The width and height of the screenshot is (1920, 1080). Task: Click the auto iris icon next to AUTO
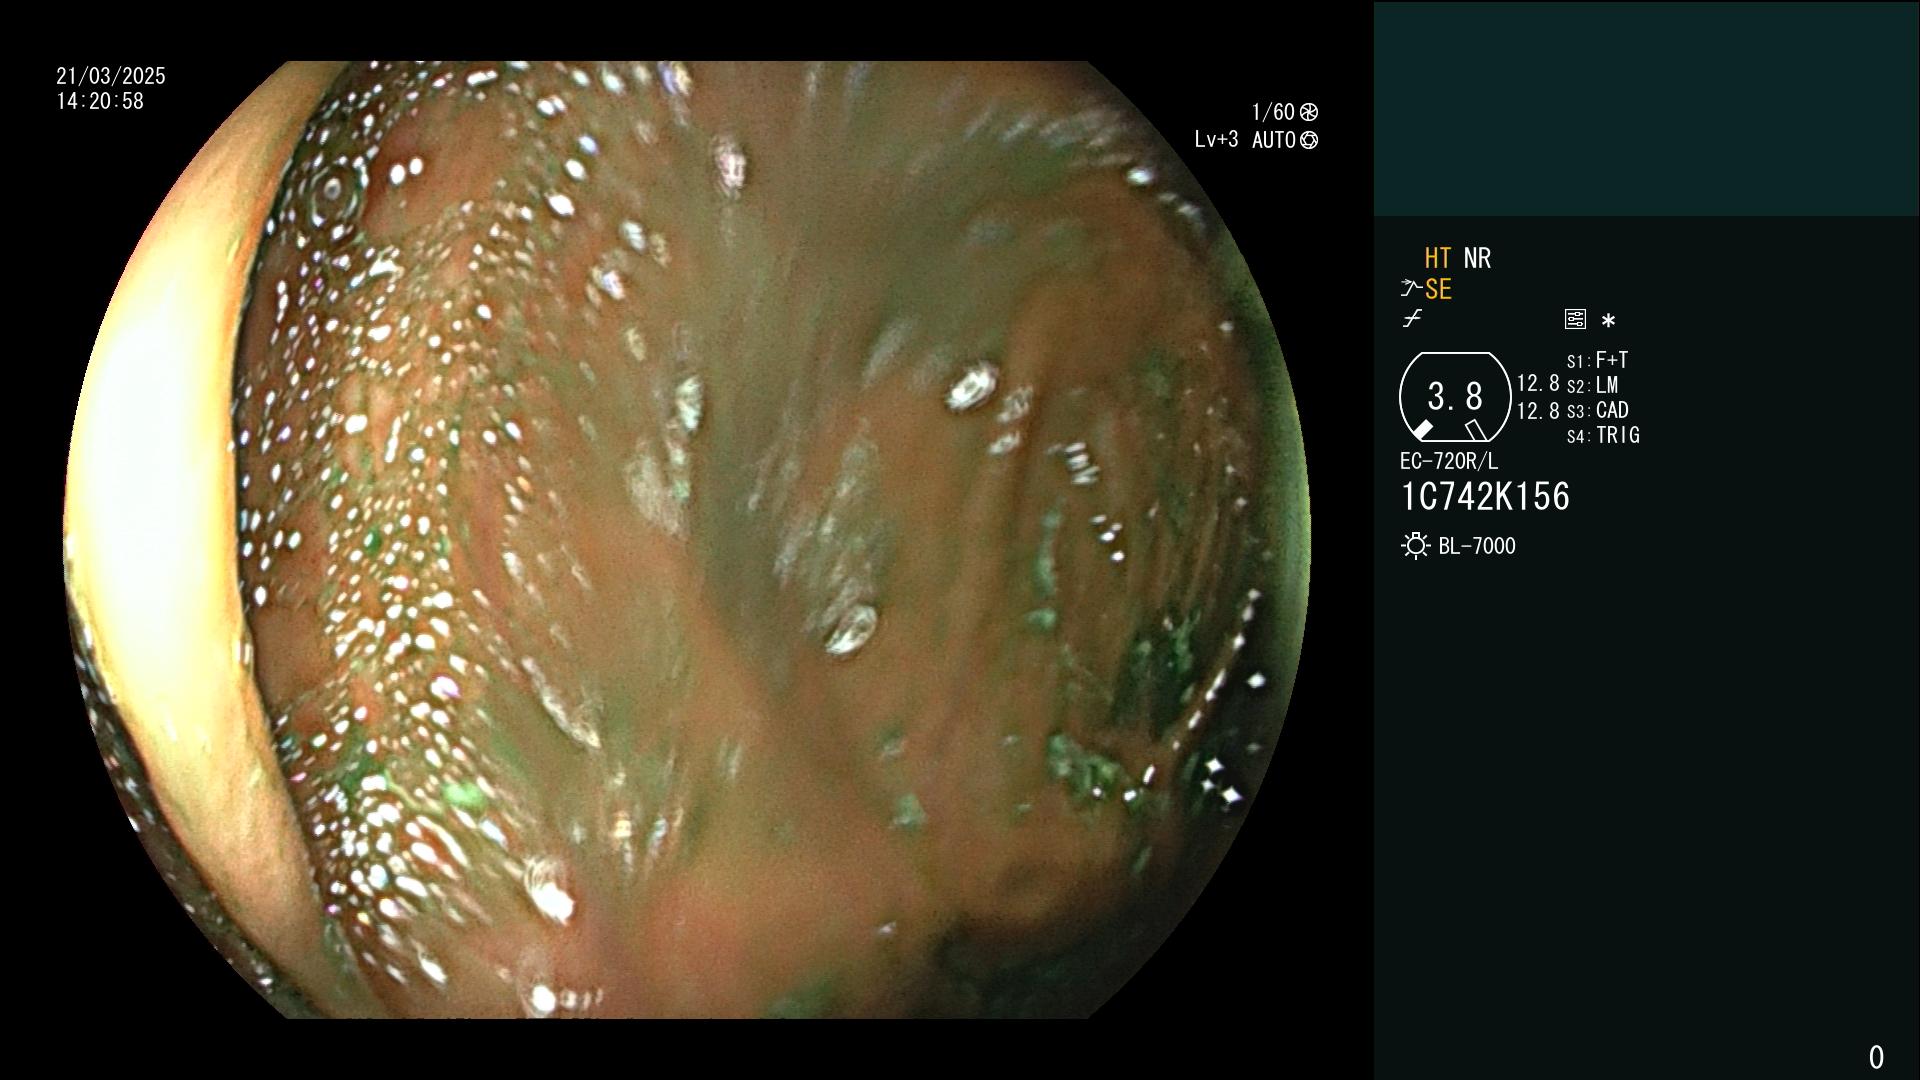(1309, 140)
